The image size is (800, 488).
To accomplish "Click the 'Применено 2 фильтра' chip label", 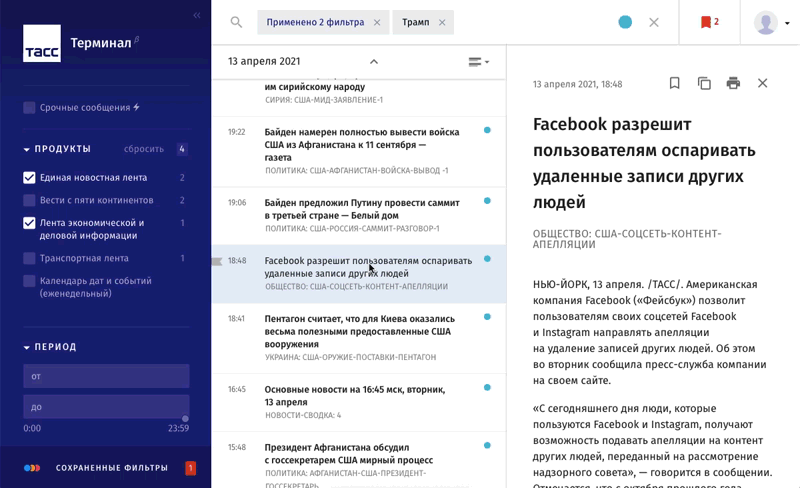I will (315, 22).
